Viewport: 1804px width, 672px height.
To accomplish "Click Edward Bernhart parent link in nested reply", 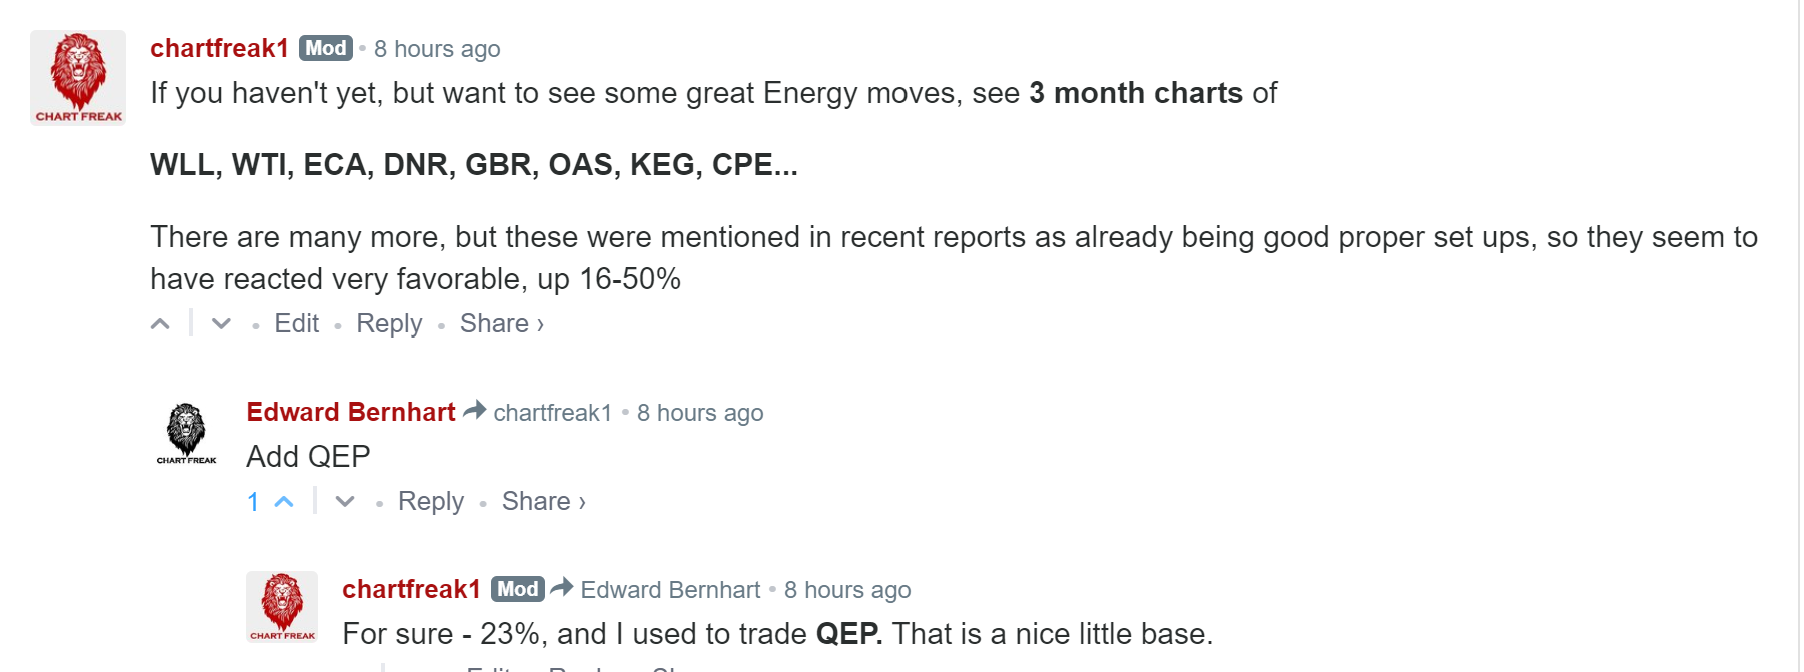I will point(670,590).
